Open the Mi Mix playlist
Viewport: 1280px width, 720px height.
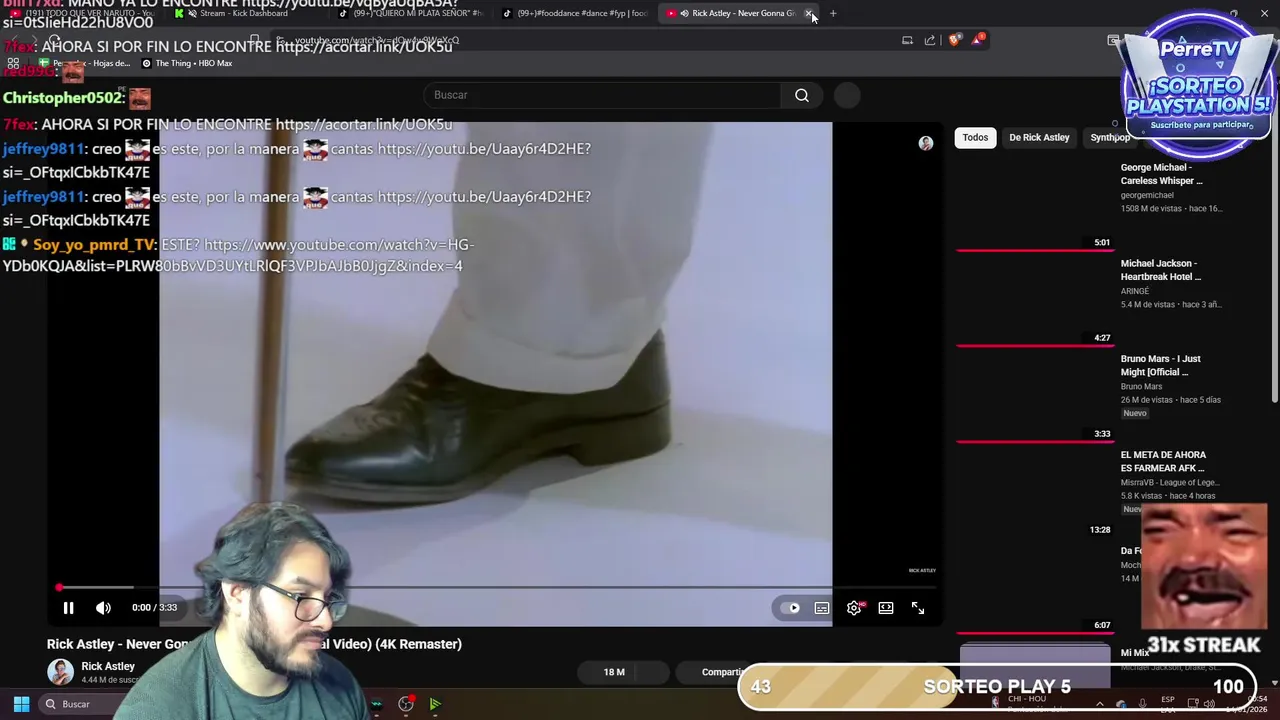pos(1134,653)
